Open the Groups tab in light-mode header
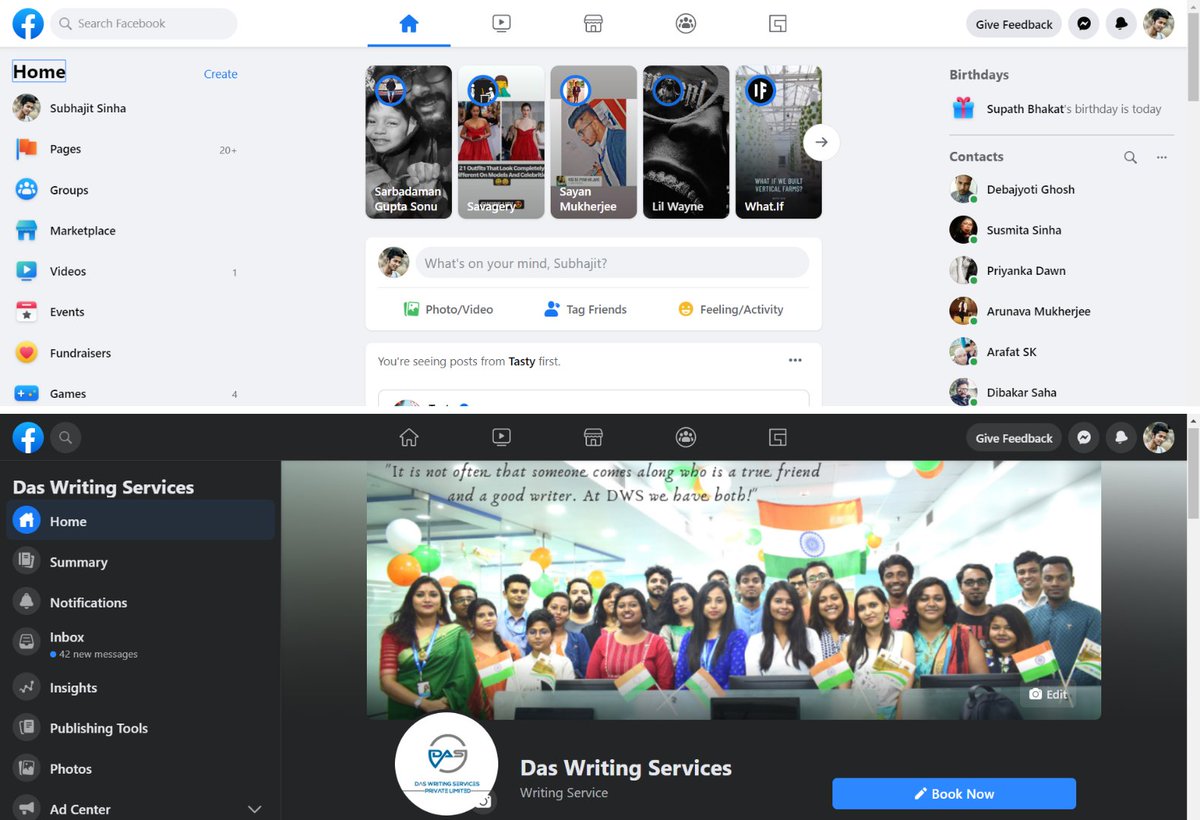1200x820 pixels. [x=686, y=23]
